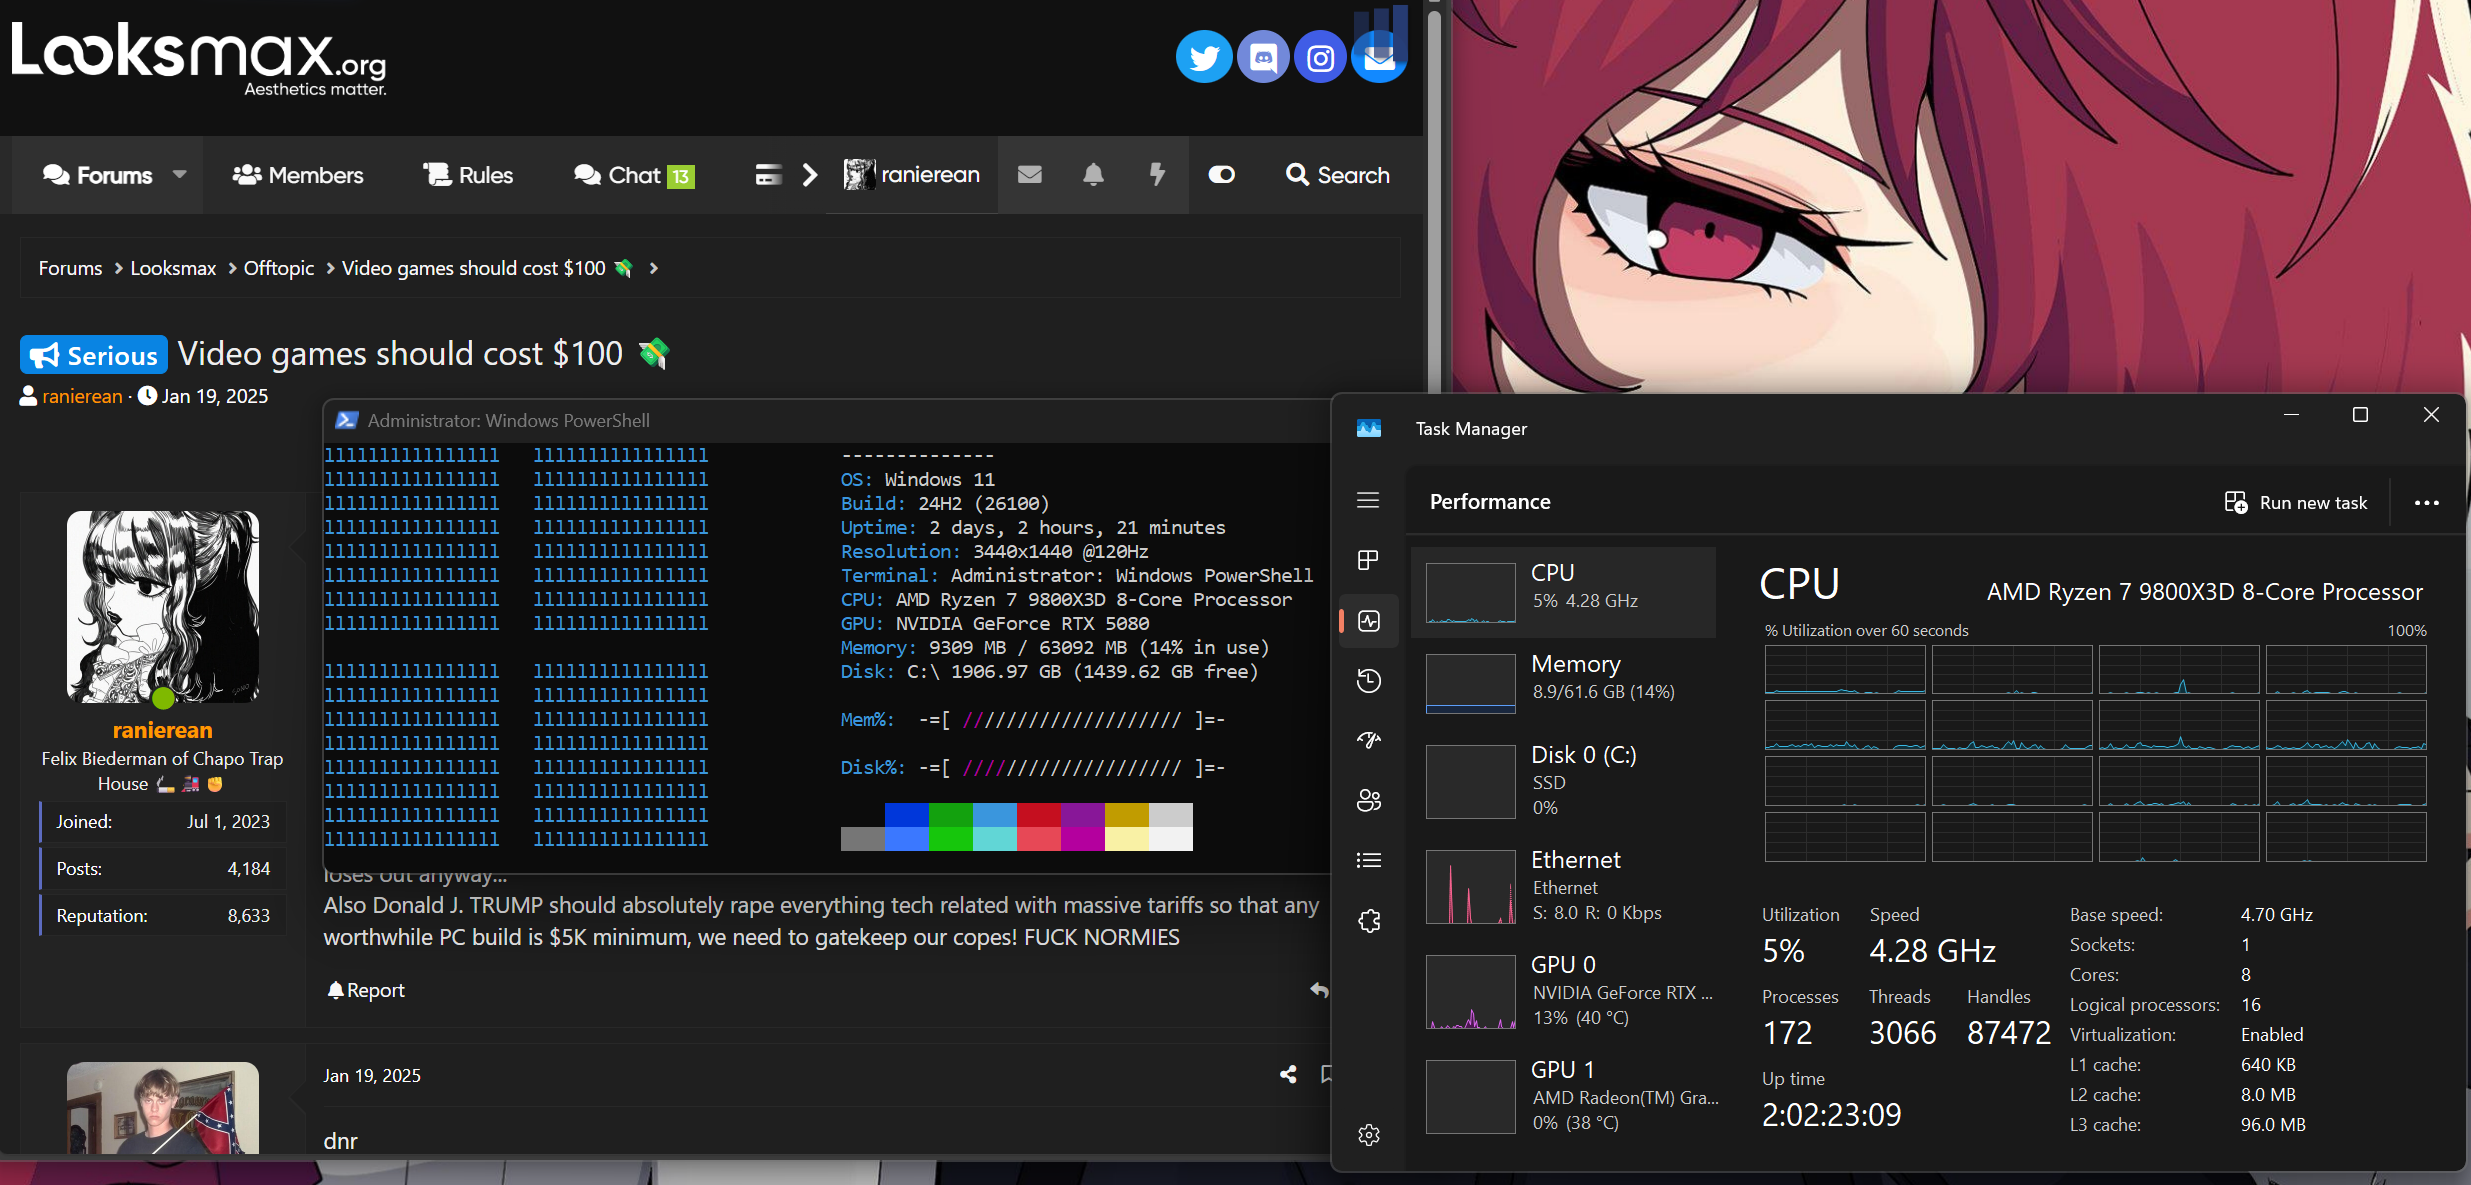2471x1185 pixels.
Task: Click Run new task button
Action: (2296, 503)
